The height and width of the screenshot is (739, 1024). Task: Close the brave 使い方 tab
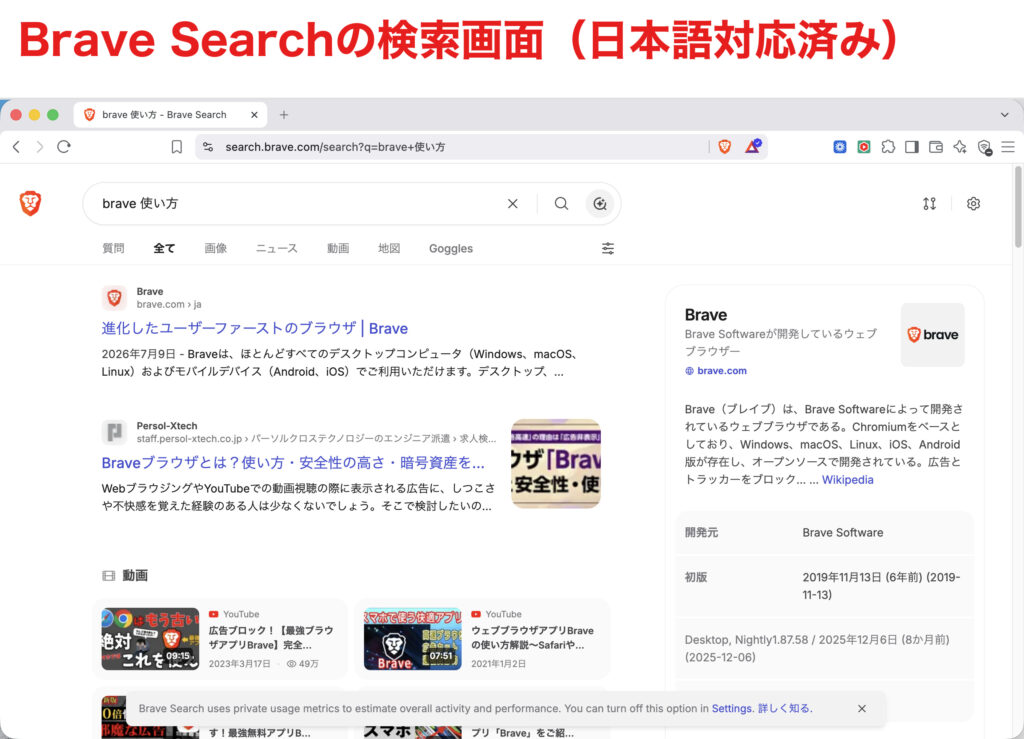tap(254, 115)
